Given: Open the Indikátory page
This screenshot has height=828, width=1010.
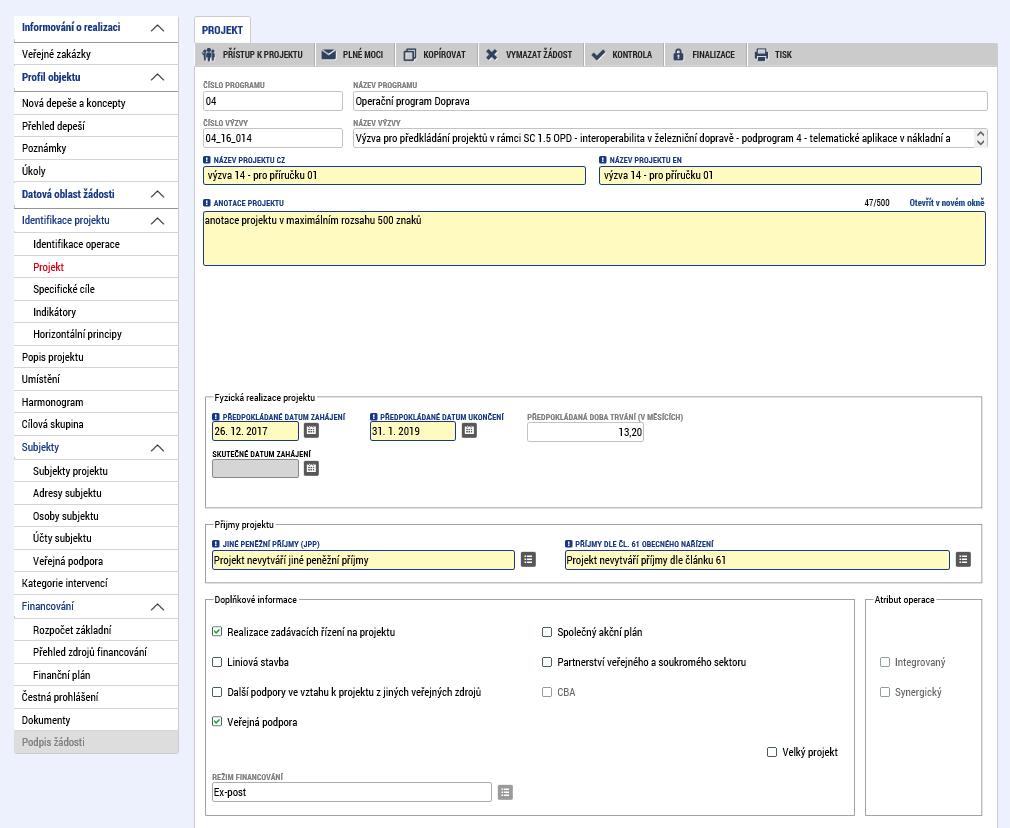Looking at the screenshot, I should (x=96, y=312).
